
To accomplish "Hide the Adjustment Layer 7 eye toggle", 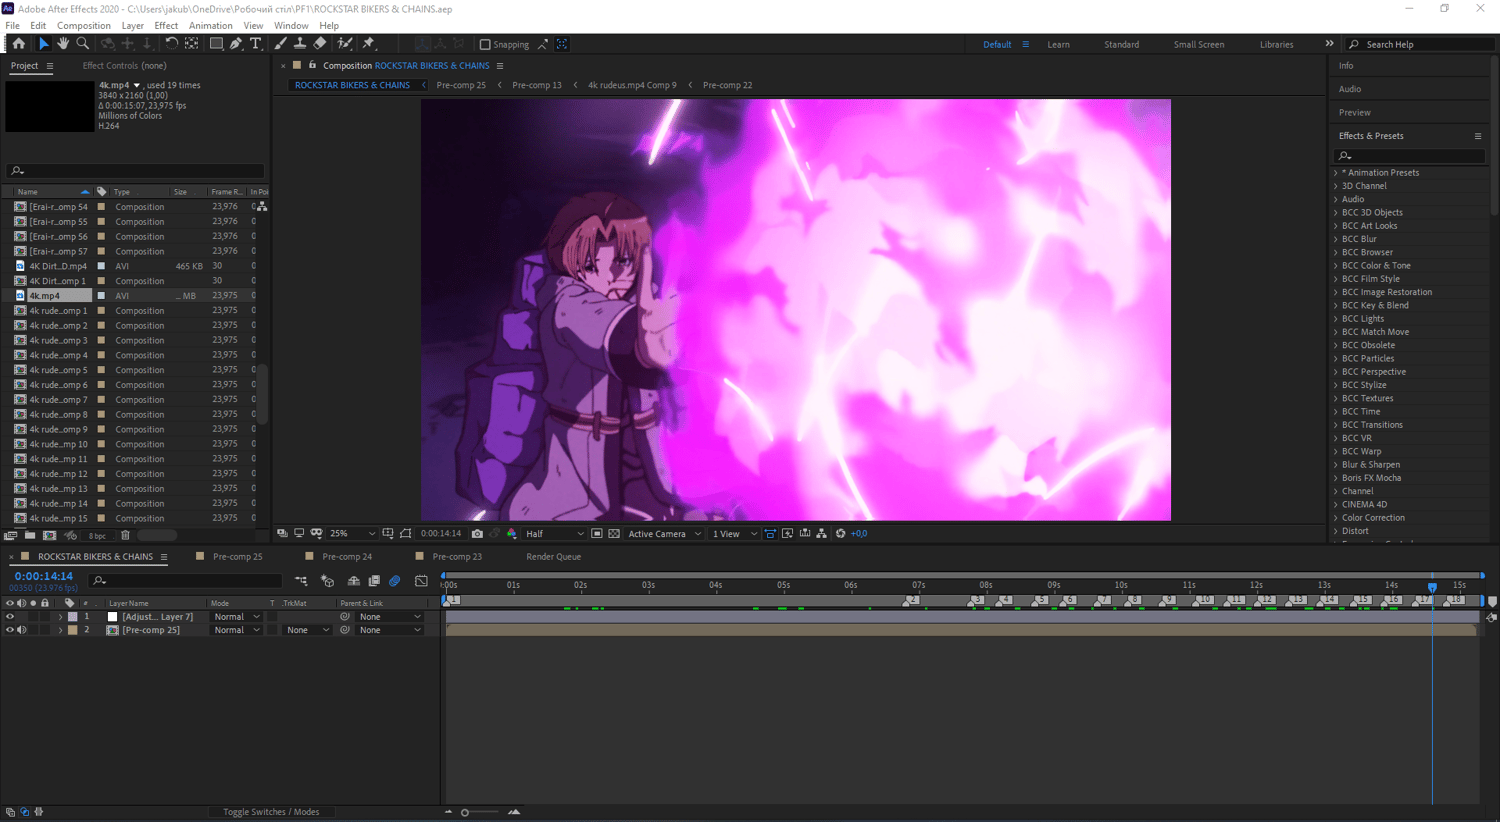I will (10, 617).
